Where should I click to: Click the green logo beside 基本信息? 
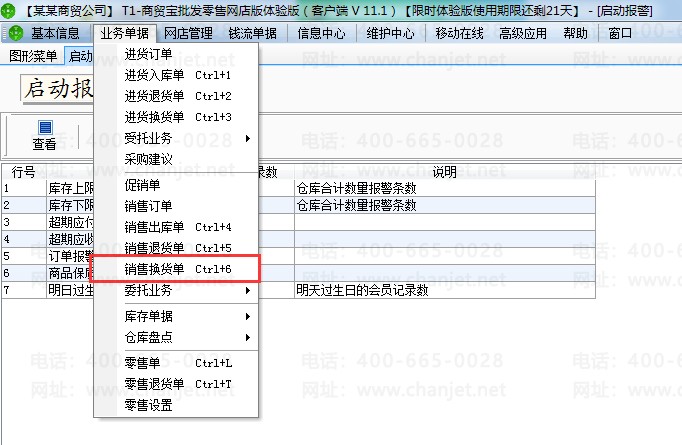coord(16,33)
